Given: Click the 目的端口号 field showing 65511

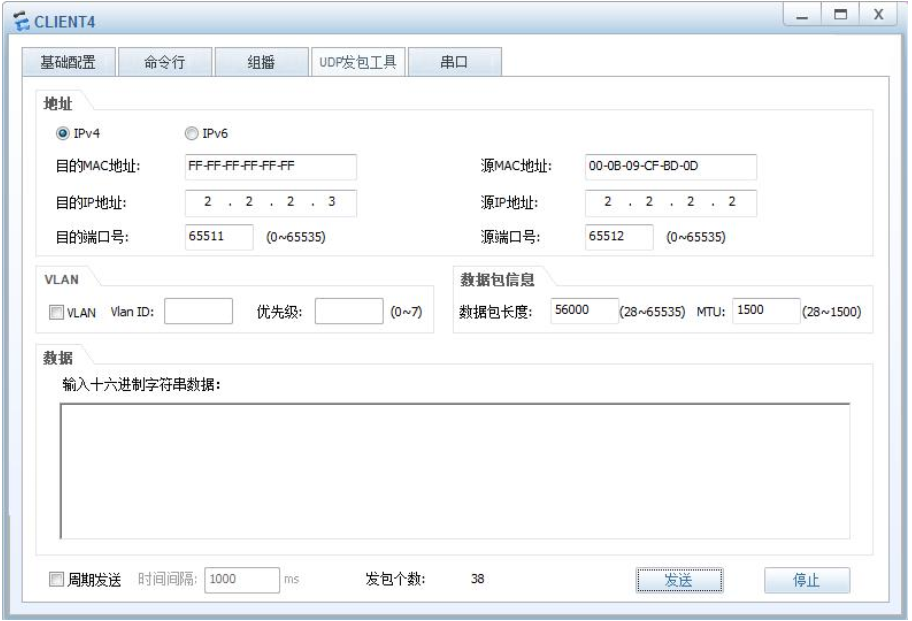Looking at the screenshot, I should [x=219, y=237].
